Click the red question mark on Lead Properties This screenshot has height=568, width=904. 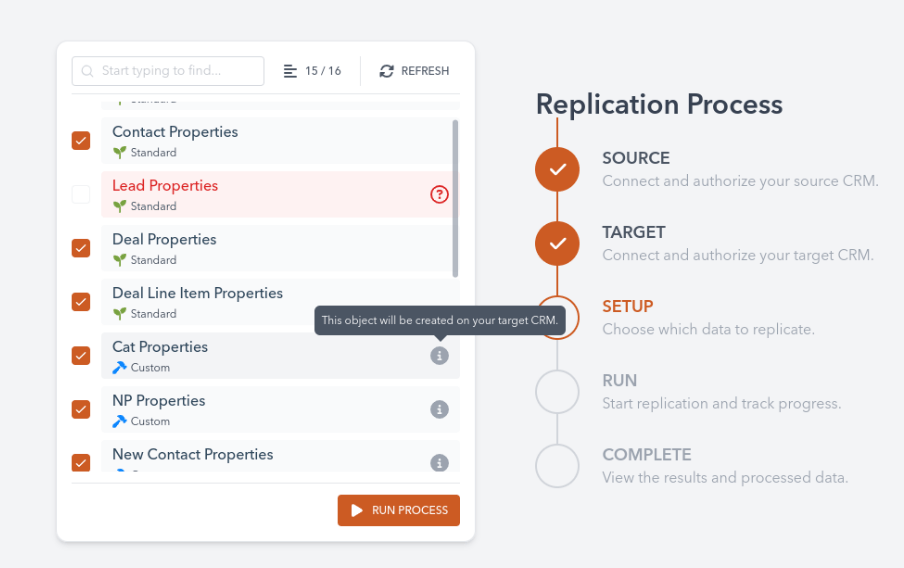point(439,195)
